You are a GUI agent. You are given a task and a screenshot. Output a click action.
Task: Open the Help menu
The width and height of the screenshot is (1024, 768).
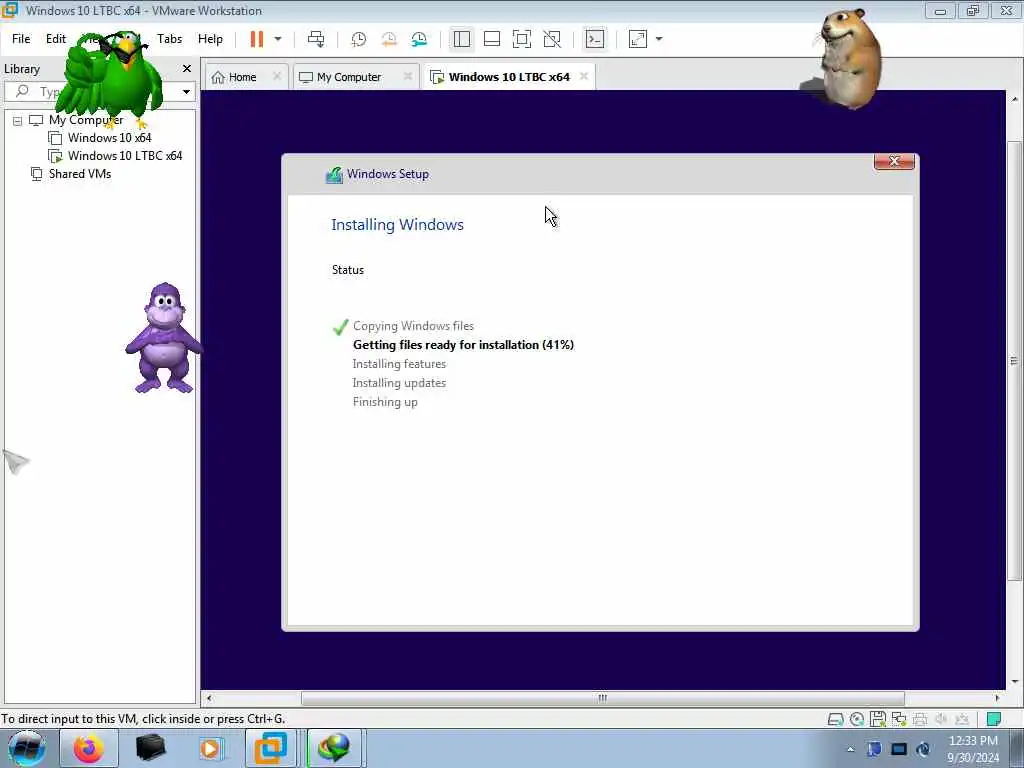(x=210, y=39)
